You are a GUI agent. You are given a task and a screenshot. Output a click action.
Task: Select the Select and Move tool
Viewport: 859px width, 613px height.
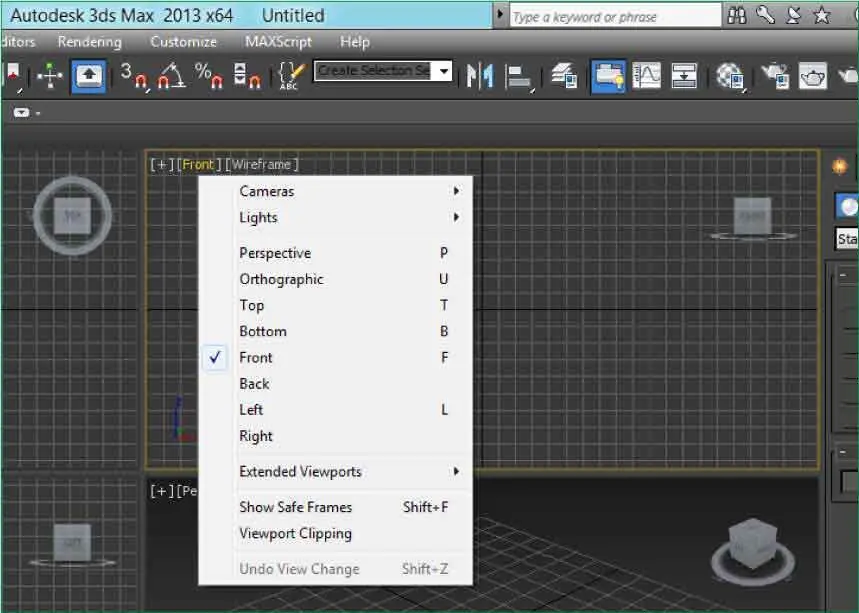click(50, 76)
